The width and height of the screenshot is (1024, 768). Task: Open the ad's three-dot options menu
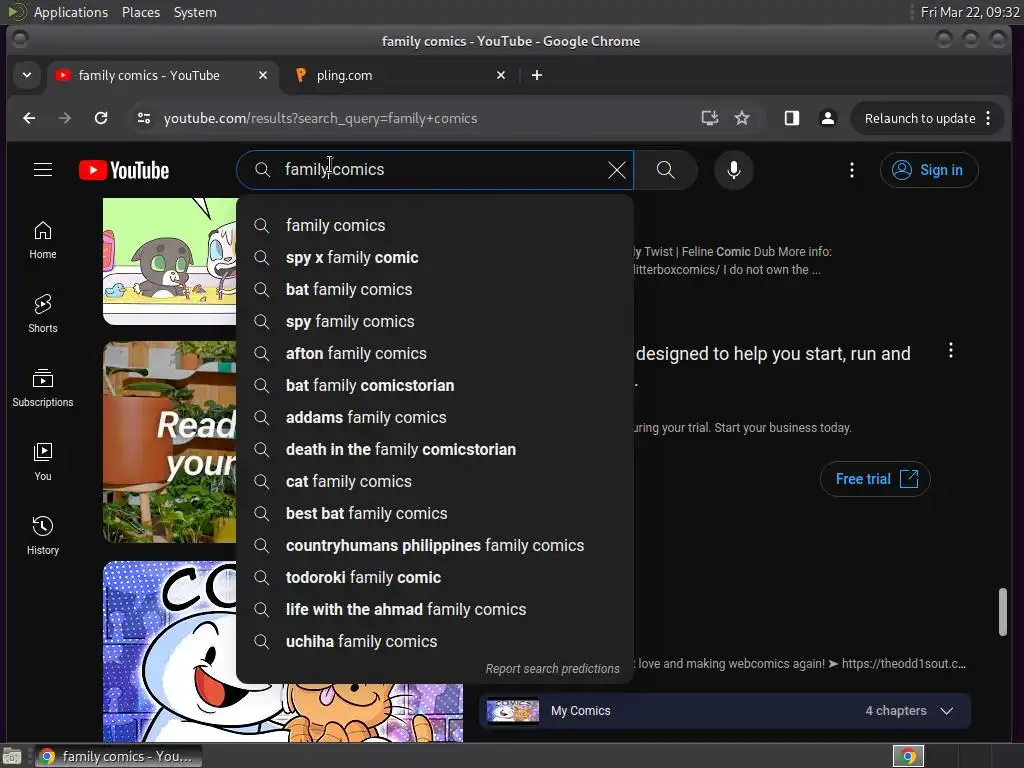coord(951,351)
